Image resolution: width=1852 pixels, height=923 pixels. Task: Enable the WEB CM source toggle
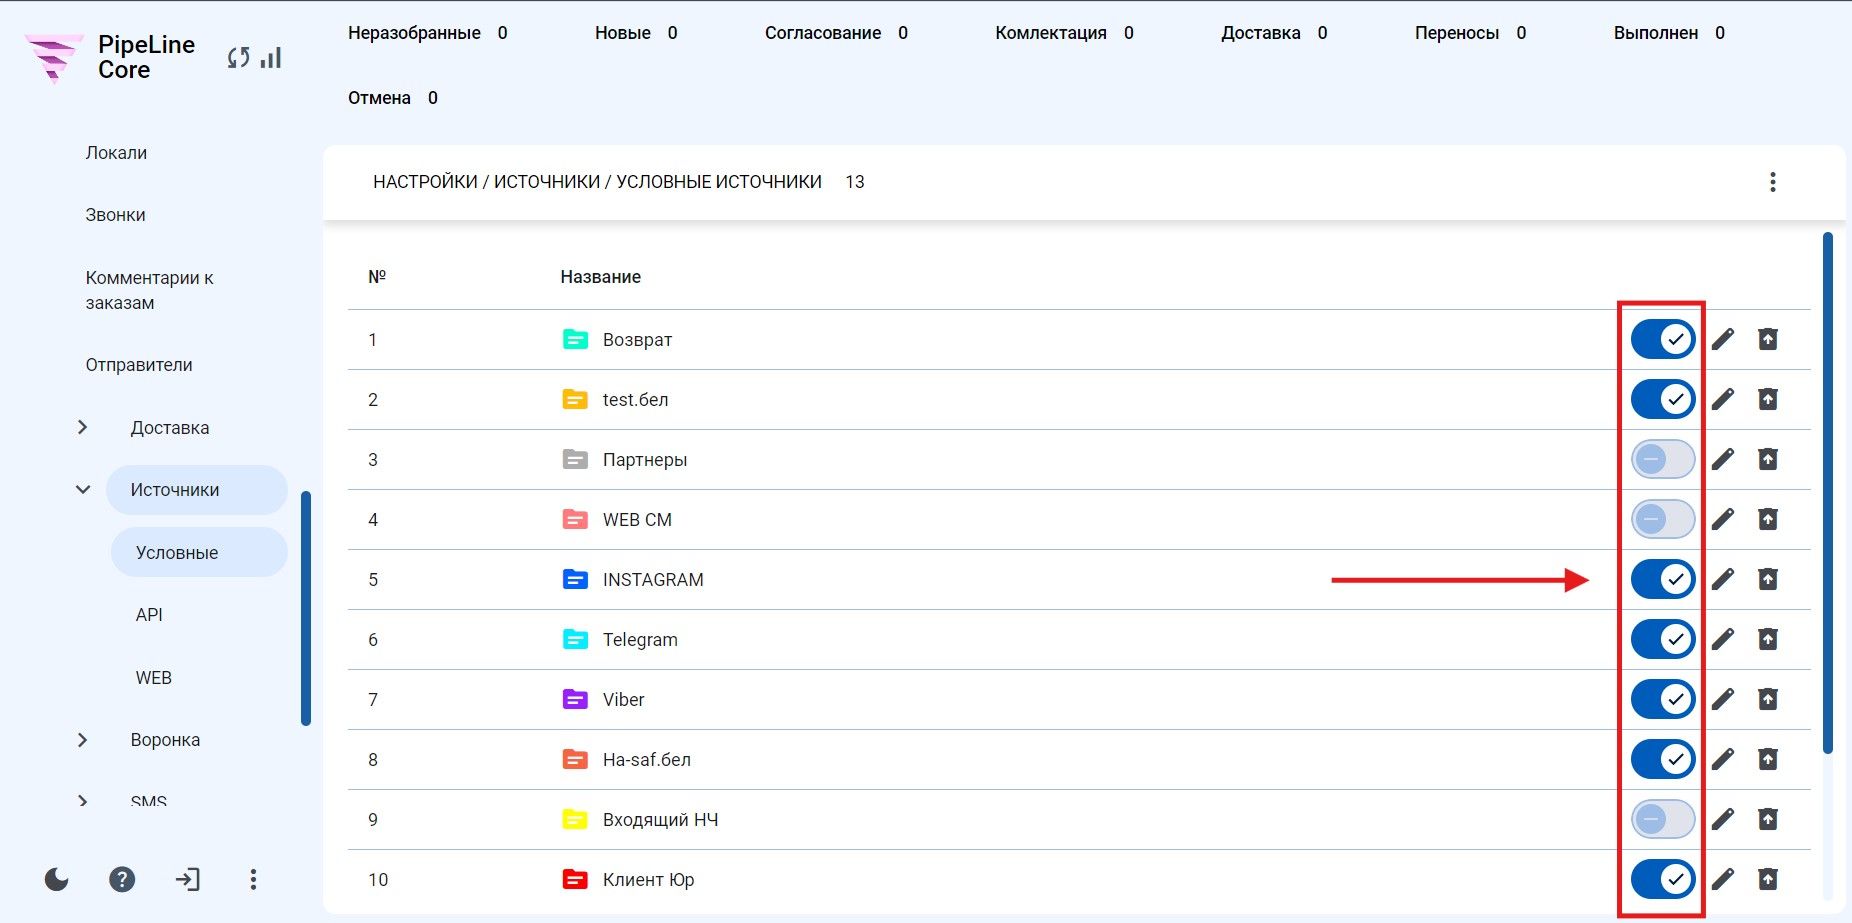click(x=1663, y=520)
